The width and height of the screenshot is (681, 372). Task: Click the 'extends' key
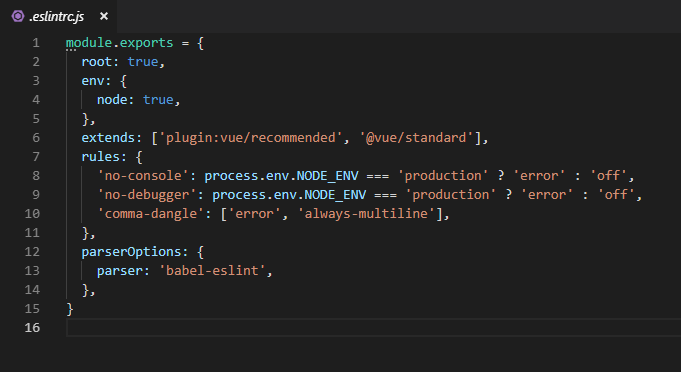[x=108, y=138]
